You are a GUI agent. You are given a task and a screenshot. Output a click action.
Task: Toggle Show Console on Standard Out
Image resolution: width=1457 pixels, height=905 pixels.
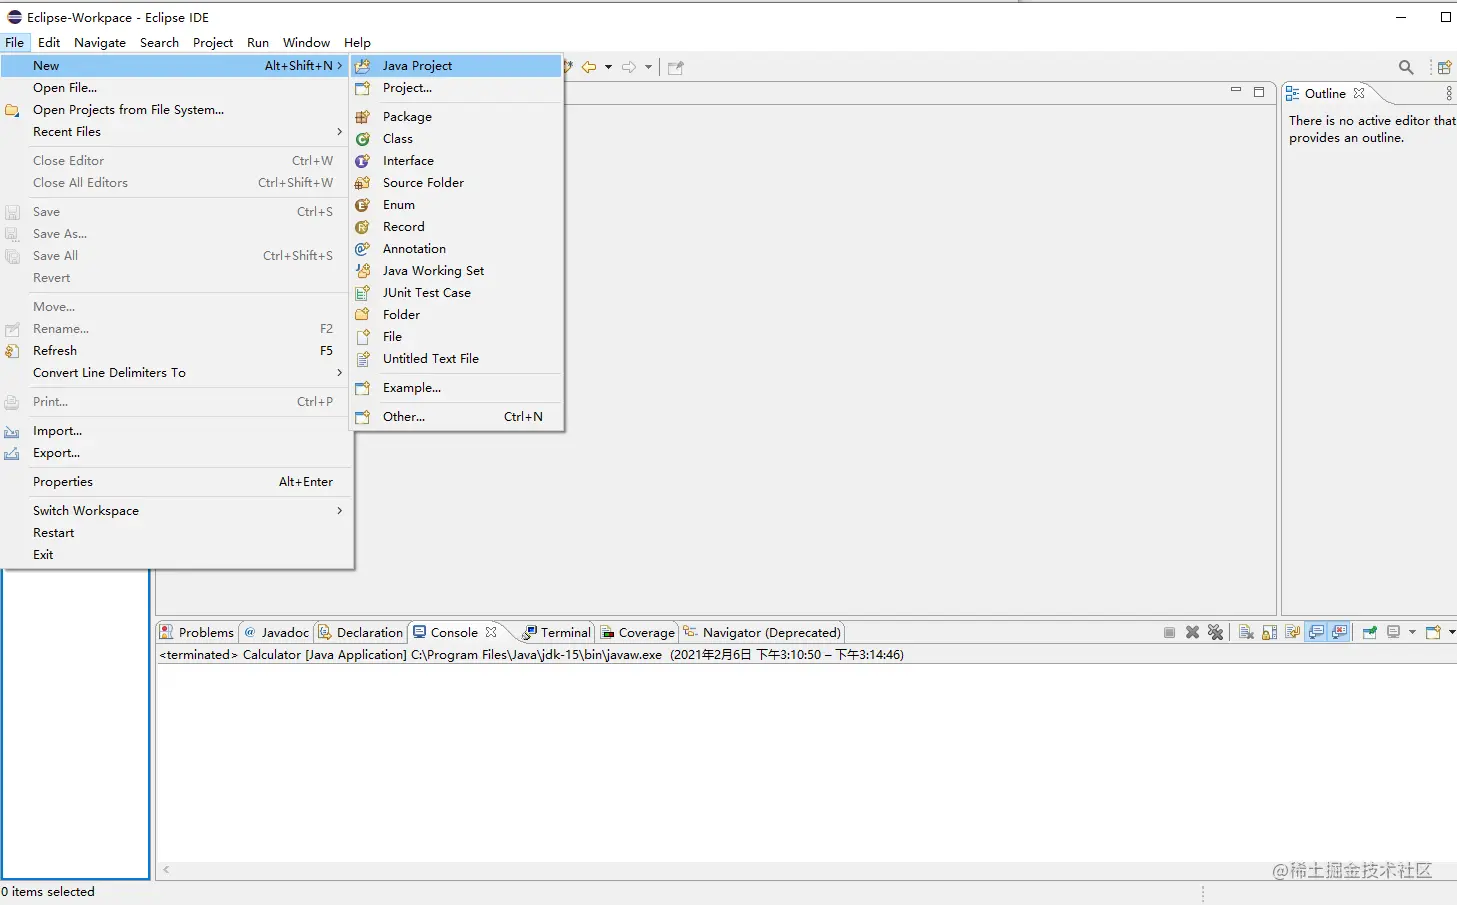pos(1316,632)
